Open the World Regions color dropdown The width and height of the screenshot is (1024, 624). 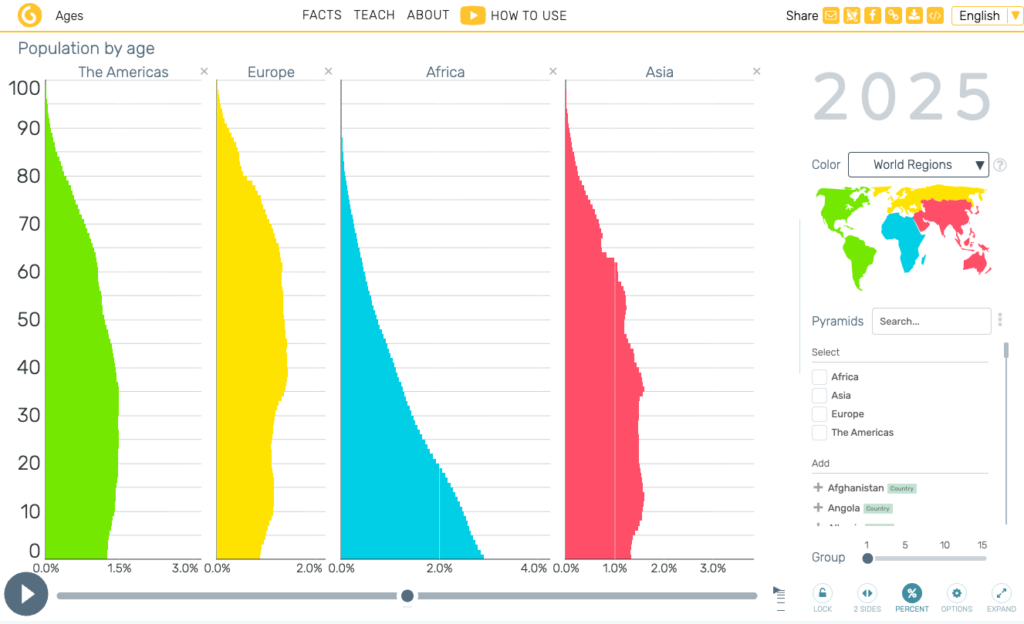click(918, 164)
